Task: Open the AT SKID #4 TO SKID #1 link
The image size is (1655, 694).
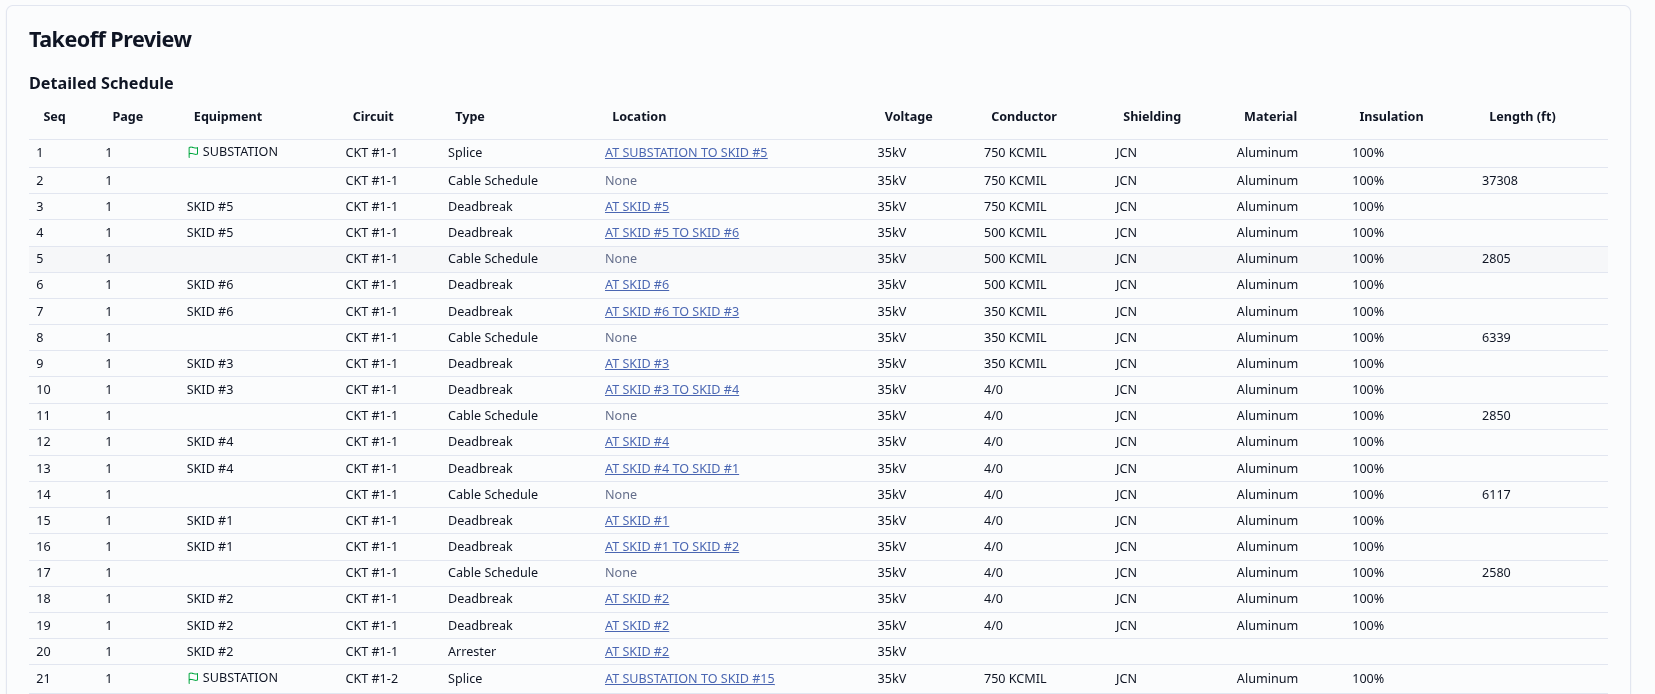Action: point(672,469)
